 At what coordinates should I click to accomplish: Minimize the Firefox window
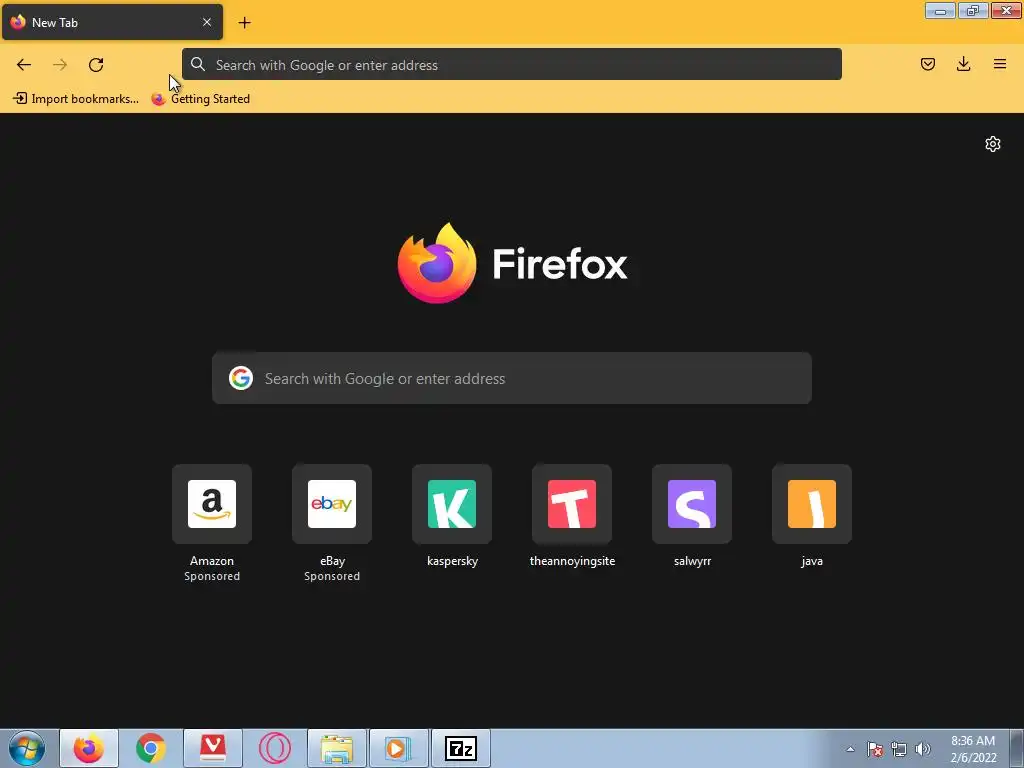pyautogui.click(x=940, y=11)
